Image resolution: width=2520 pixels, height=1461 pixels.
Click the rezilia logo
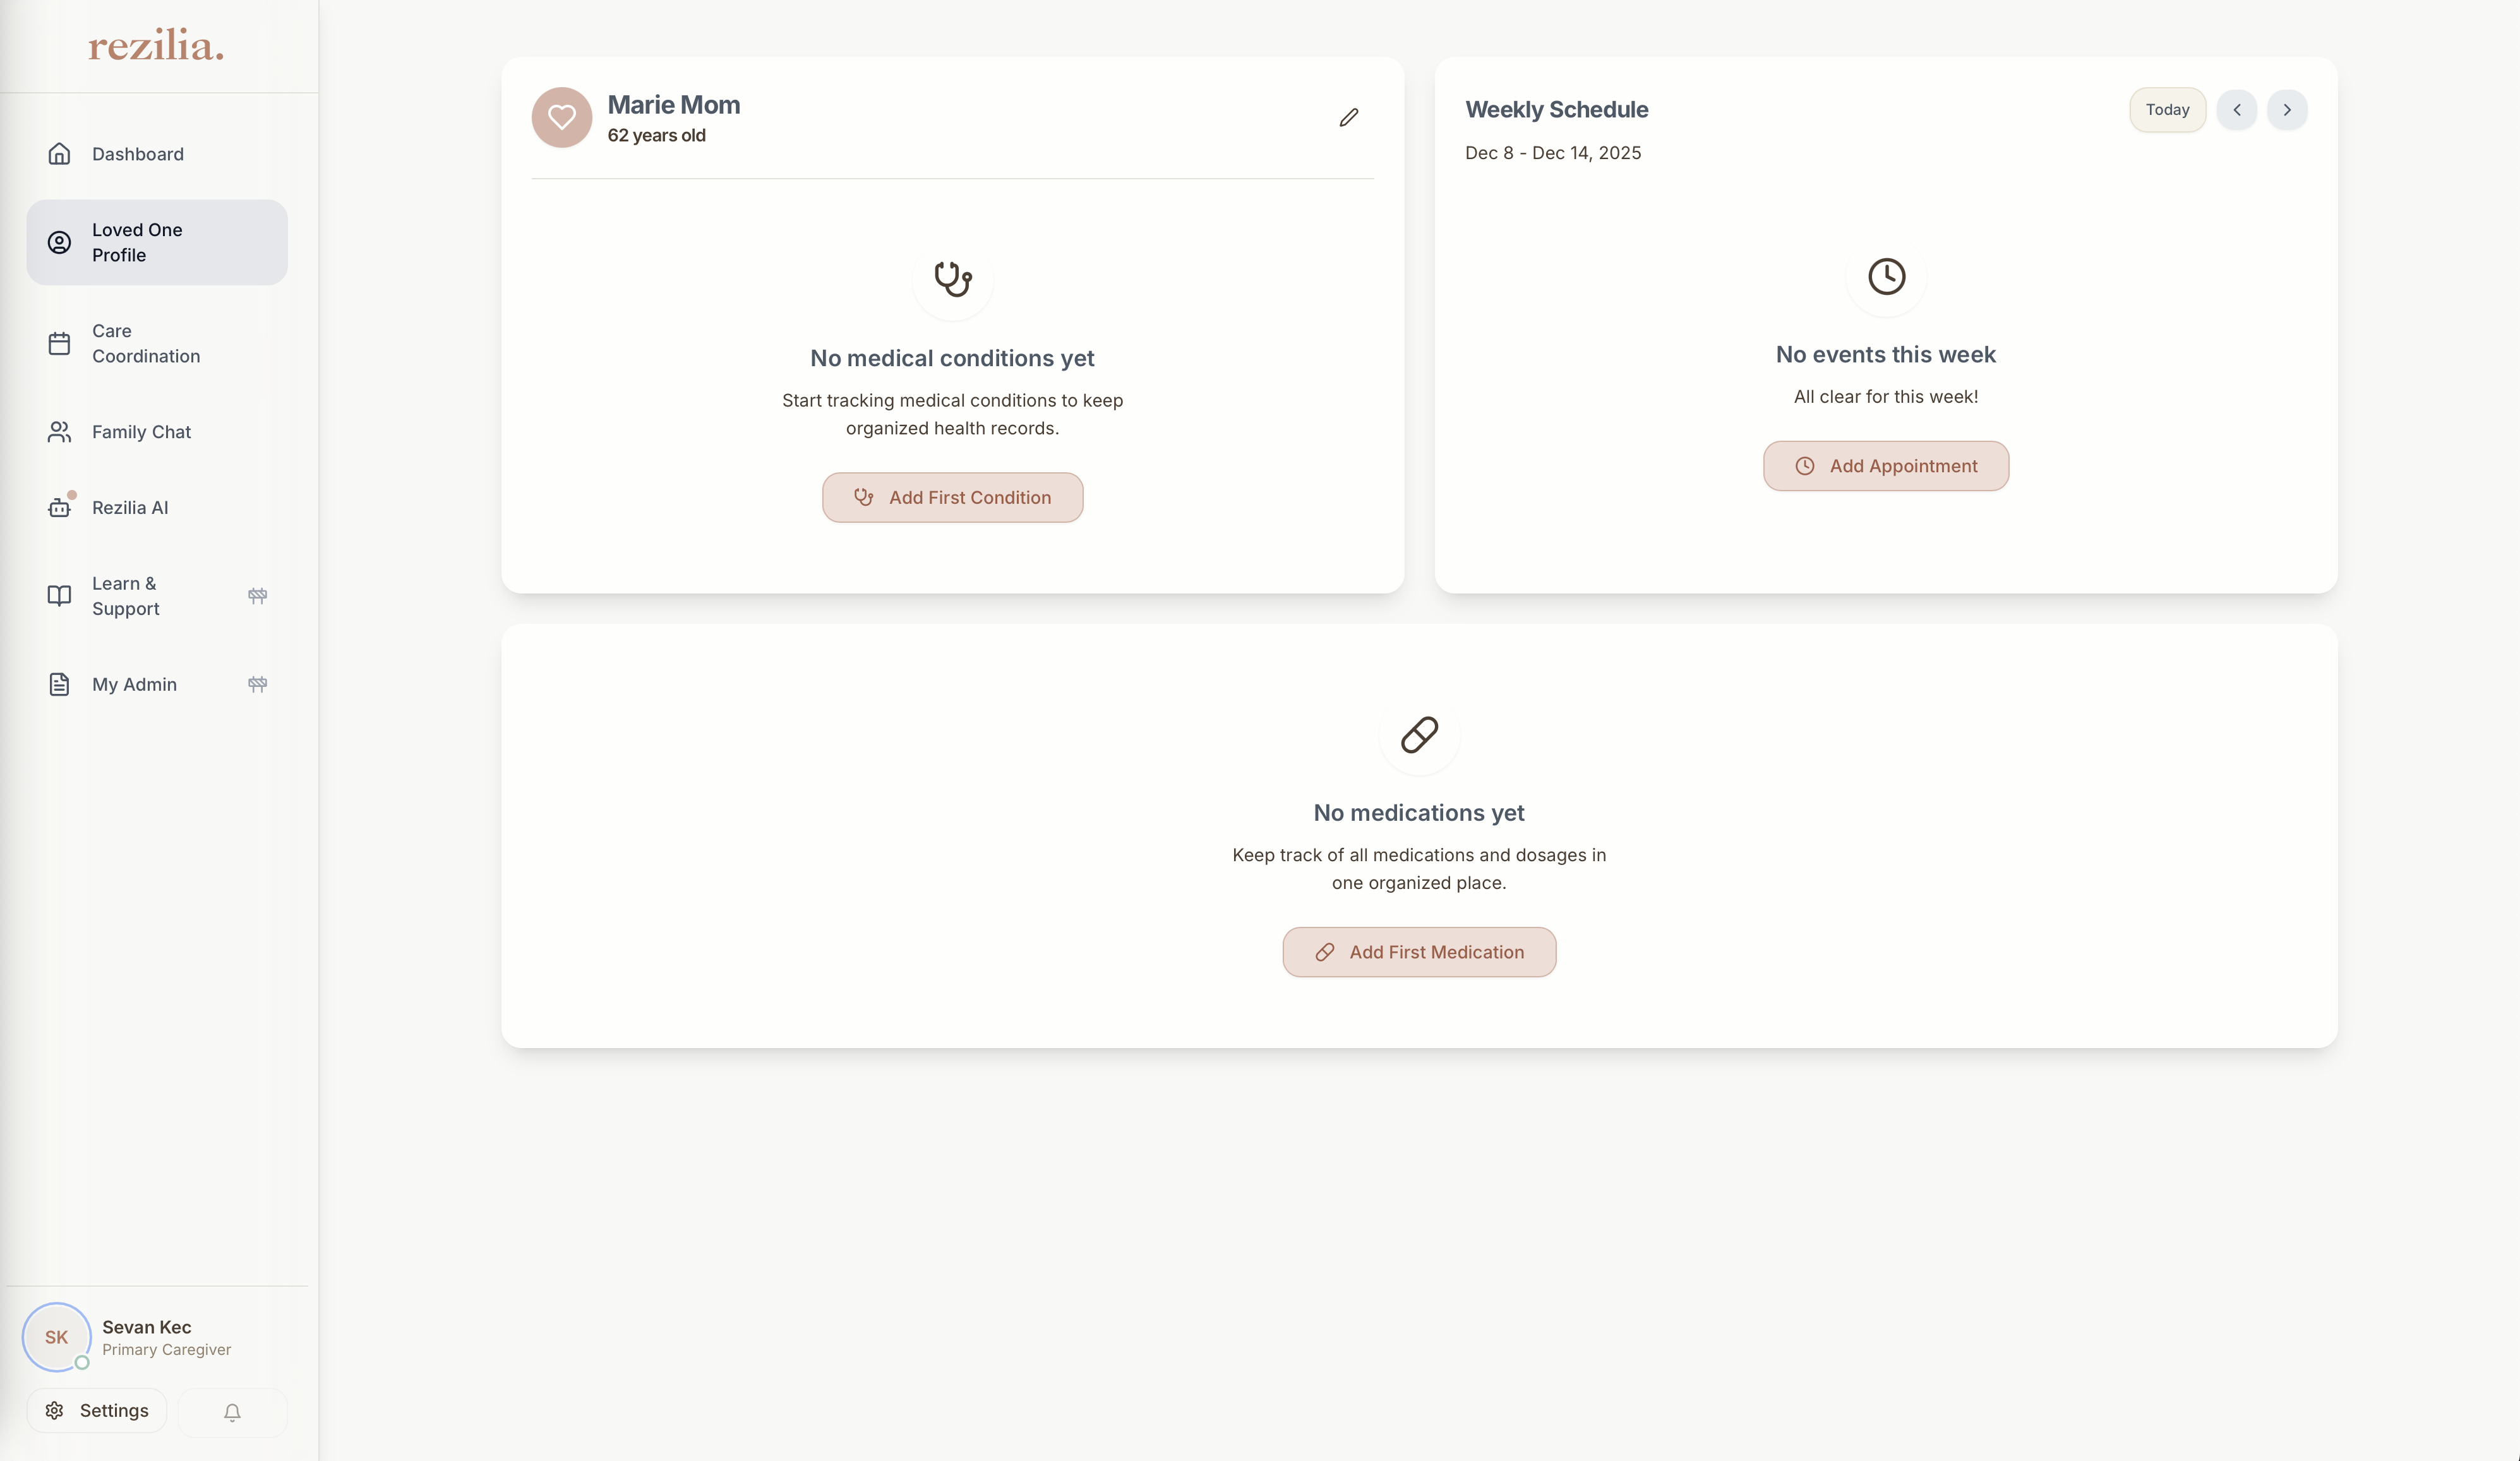coord(156,46)
